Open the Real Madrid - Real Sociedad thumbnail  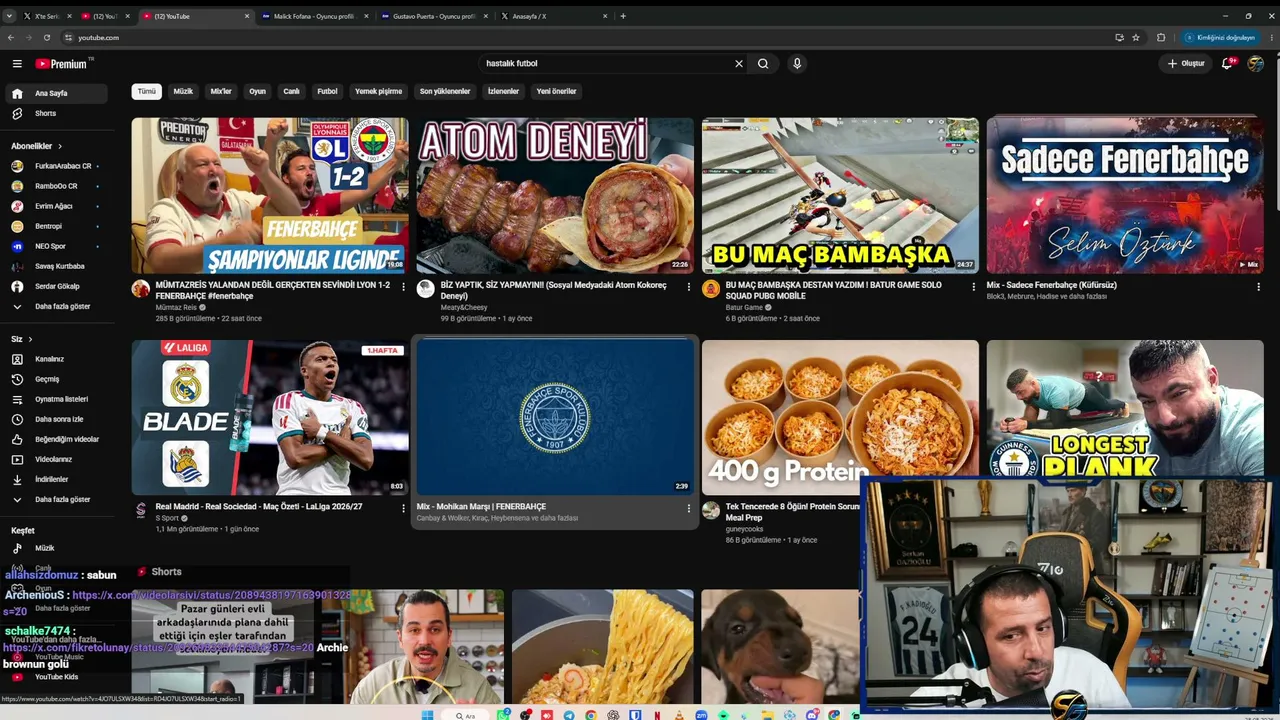point(270,417)
